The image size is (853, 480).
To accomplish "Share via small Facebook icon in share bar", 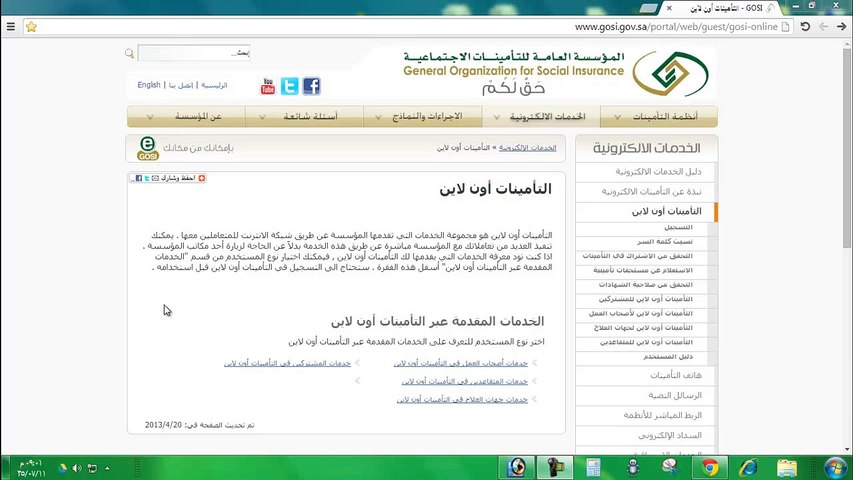I will pyautogui.click(x=139, y=178).
